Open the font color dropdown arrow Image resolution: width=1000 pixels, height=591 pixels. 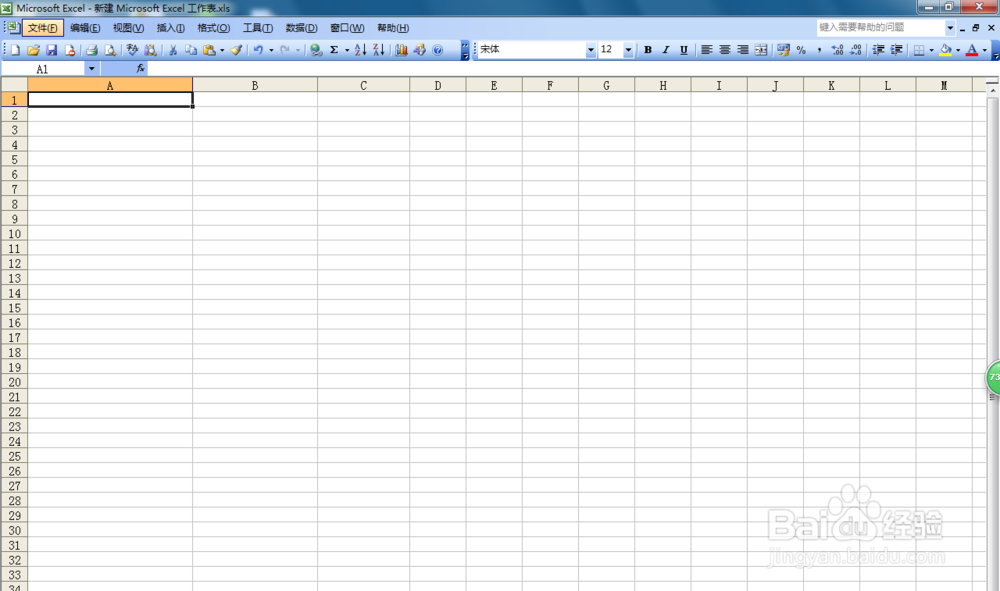click(x=985, y=50)
